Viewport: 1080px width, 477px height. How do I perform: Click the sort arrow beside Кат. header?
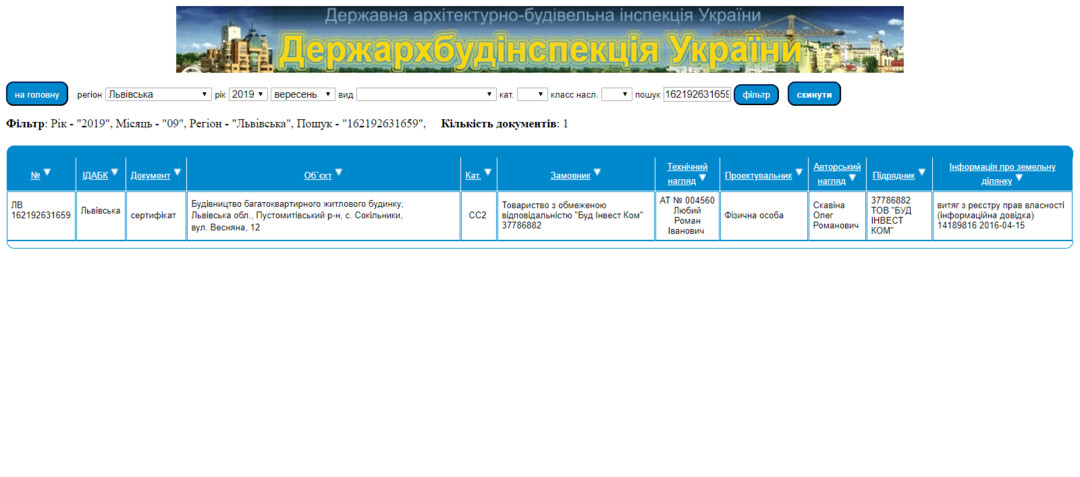tap(488, 172)
